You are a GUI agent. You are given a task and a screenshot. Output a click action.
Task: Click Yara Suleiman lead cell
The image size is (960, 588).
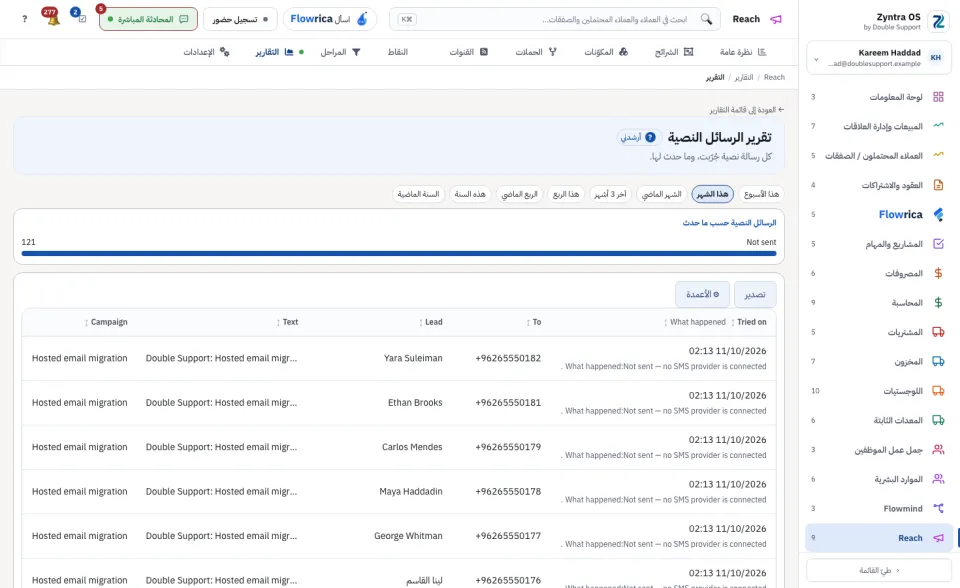coord(413,358)
